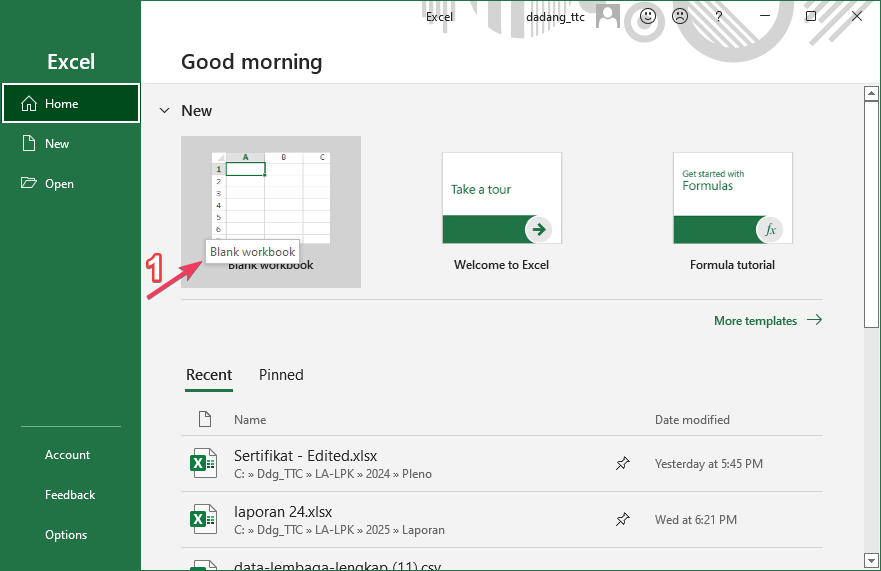Click the smiley face feedback icon

[x=648, y=17]
